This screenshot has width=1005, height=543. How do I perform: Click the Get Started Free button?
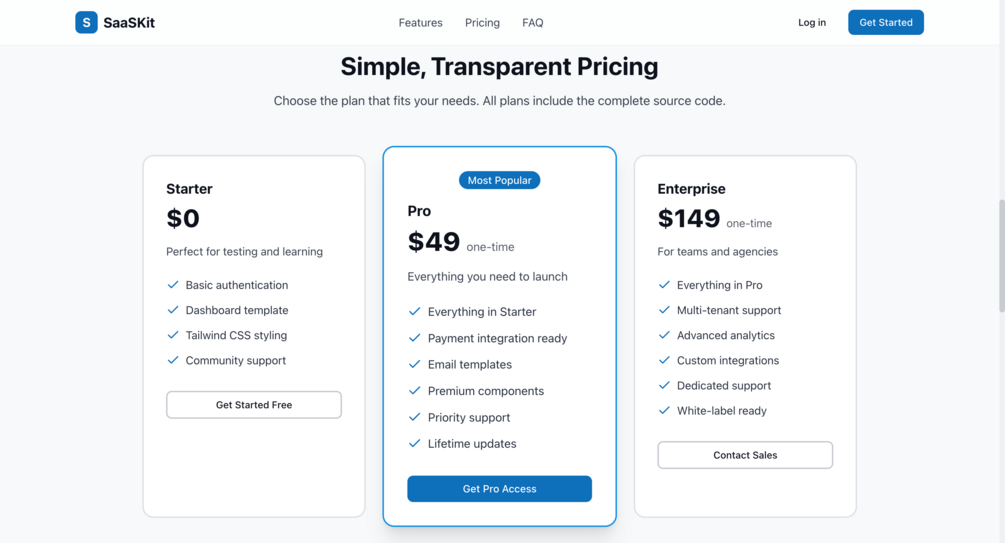pos(254,405)
